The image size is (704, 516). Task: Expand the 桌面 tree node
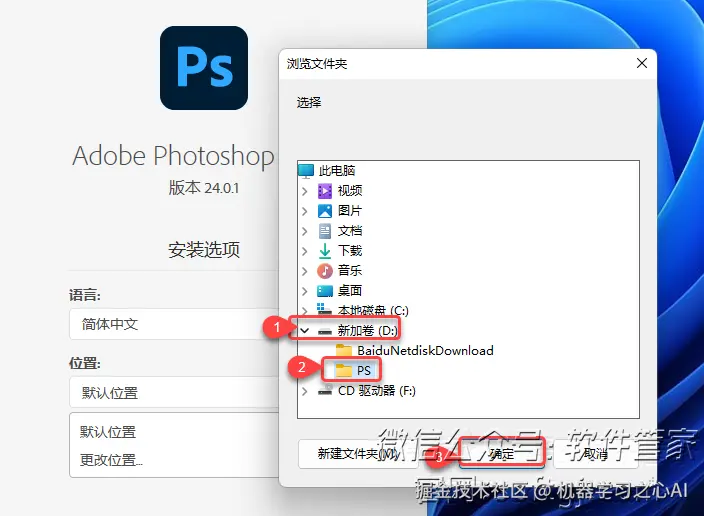pyautogui.click(x=305, y=291)
